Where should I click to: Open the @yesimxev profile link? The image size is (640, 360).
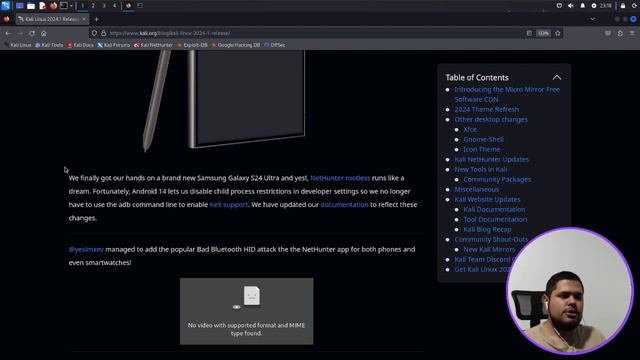tap(86, 249)
